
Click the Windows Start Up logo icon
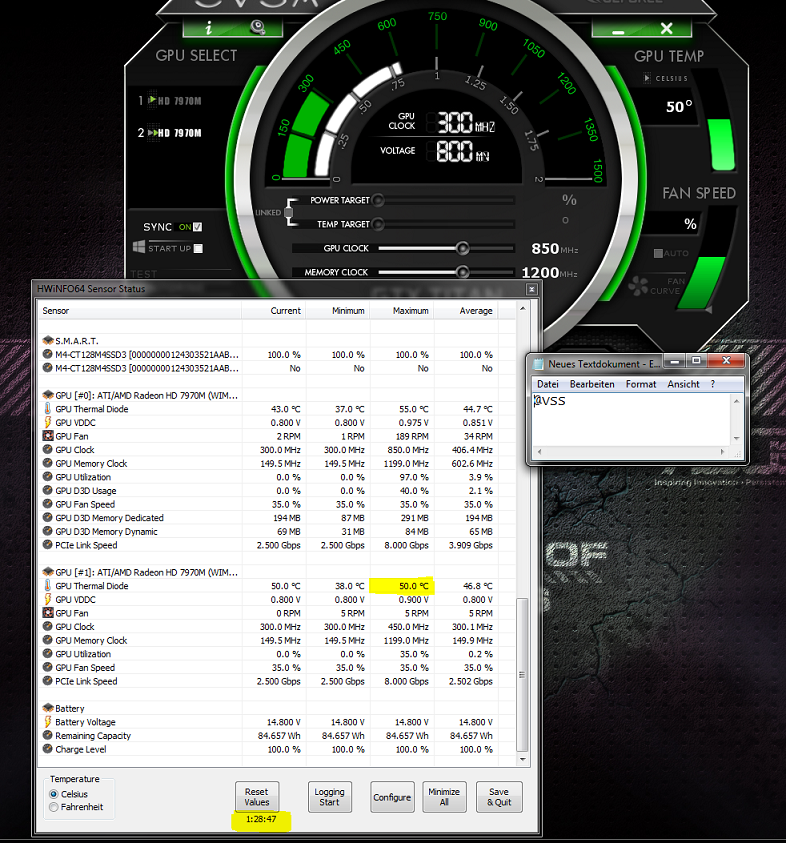pos(139,247)
